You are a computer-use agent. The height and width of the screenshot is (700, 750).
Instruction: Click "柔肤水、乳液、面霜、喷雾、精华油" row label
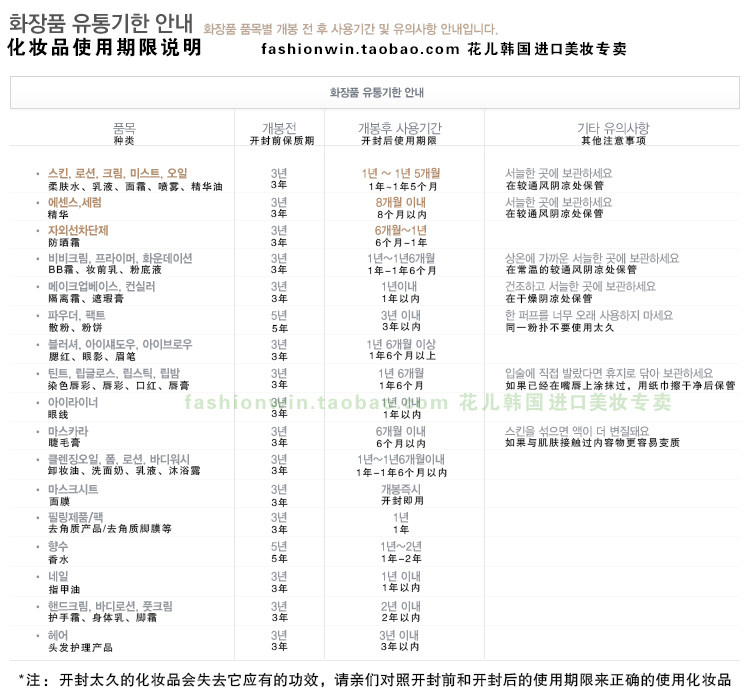[135, 187]
